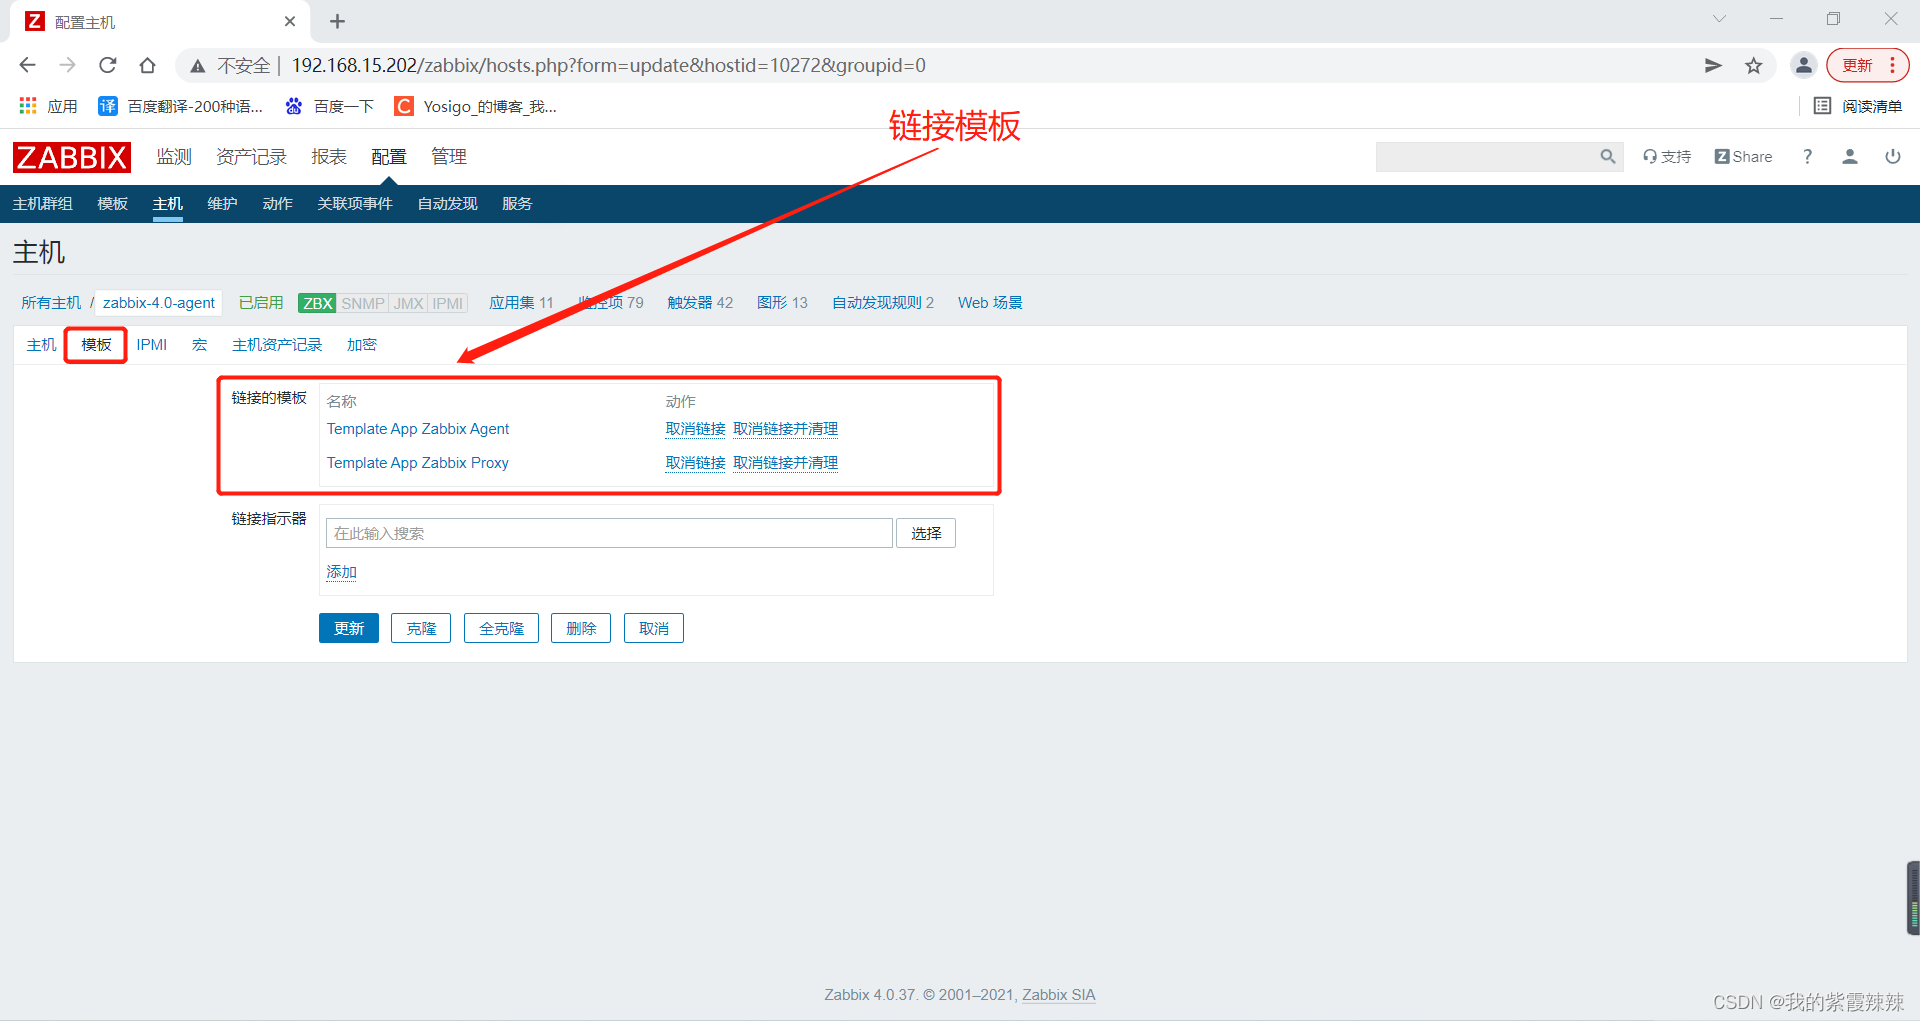Click the blue 更新 form button
This screenshot has width=1920, height=1021.
click(349, 628)
